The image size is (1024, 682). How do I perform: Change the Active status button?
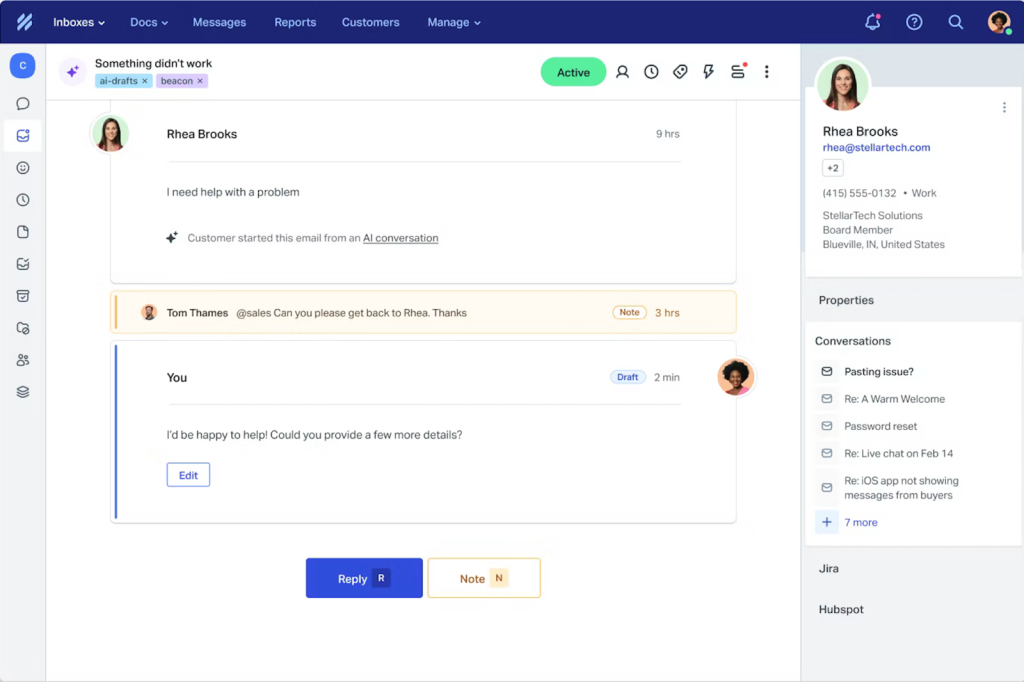573,72
